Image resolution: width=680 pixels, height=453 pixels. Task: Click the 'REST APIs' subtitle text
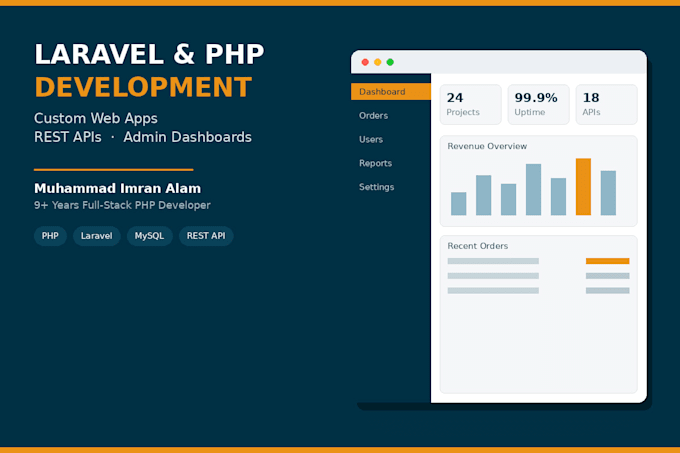point(68,137)
